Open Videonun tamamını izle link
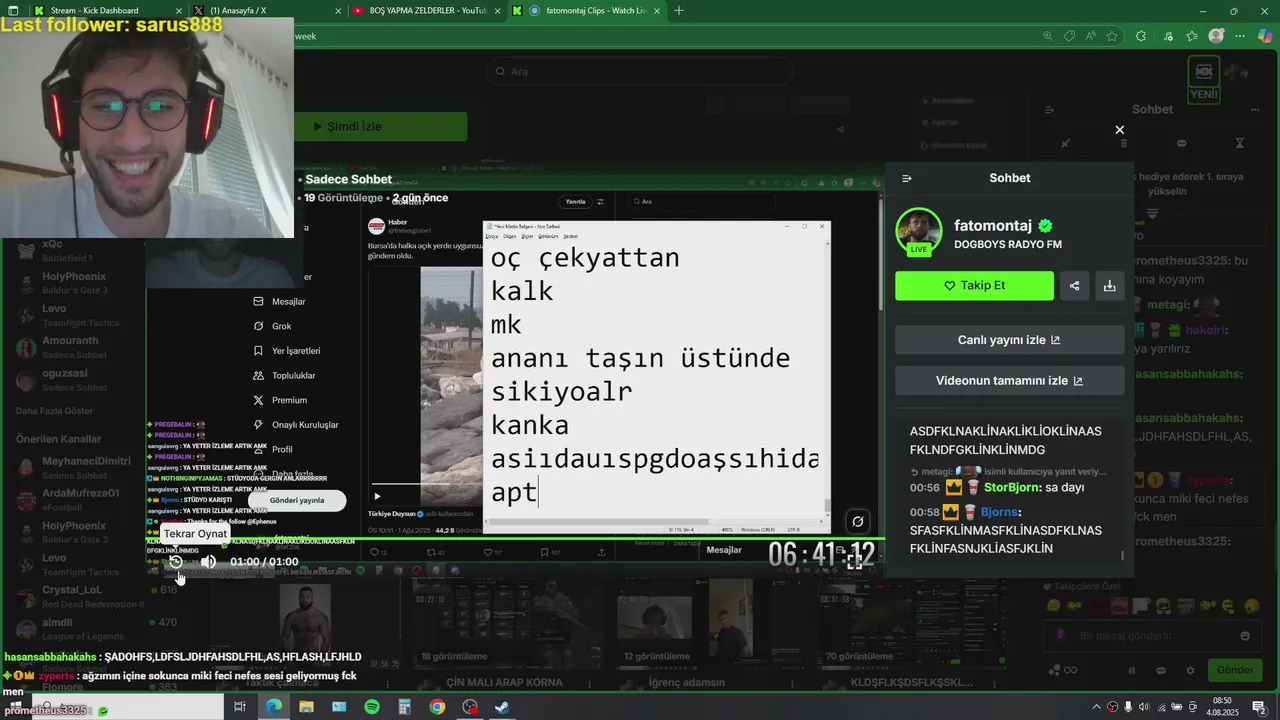 [x=1009, y=381]
